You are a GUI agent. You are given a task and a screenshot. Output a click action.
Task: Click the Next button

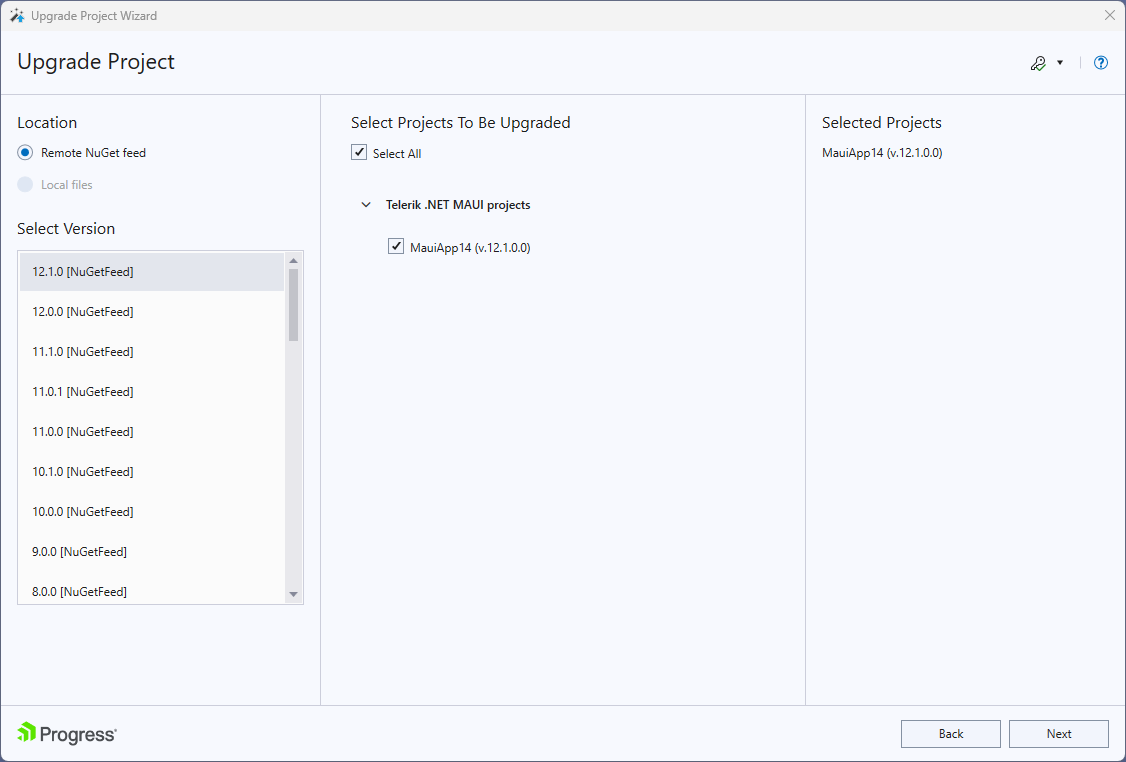point(1058,733)
